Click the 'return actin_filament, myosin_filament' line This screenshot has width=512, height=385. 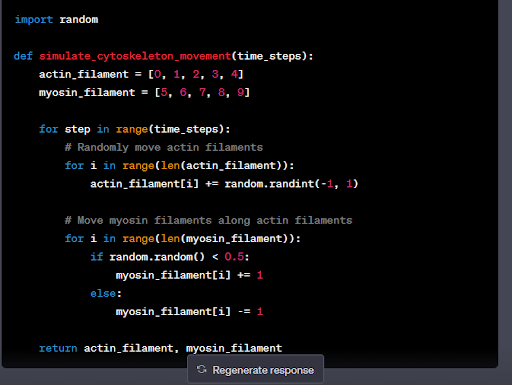[160, 348]
